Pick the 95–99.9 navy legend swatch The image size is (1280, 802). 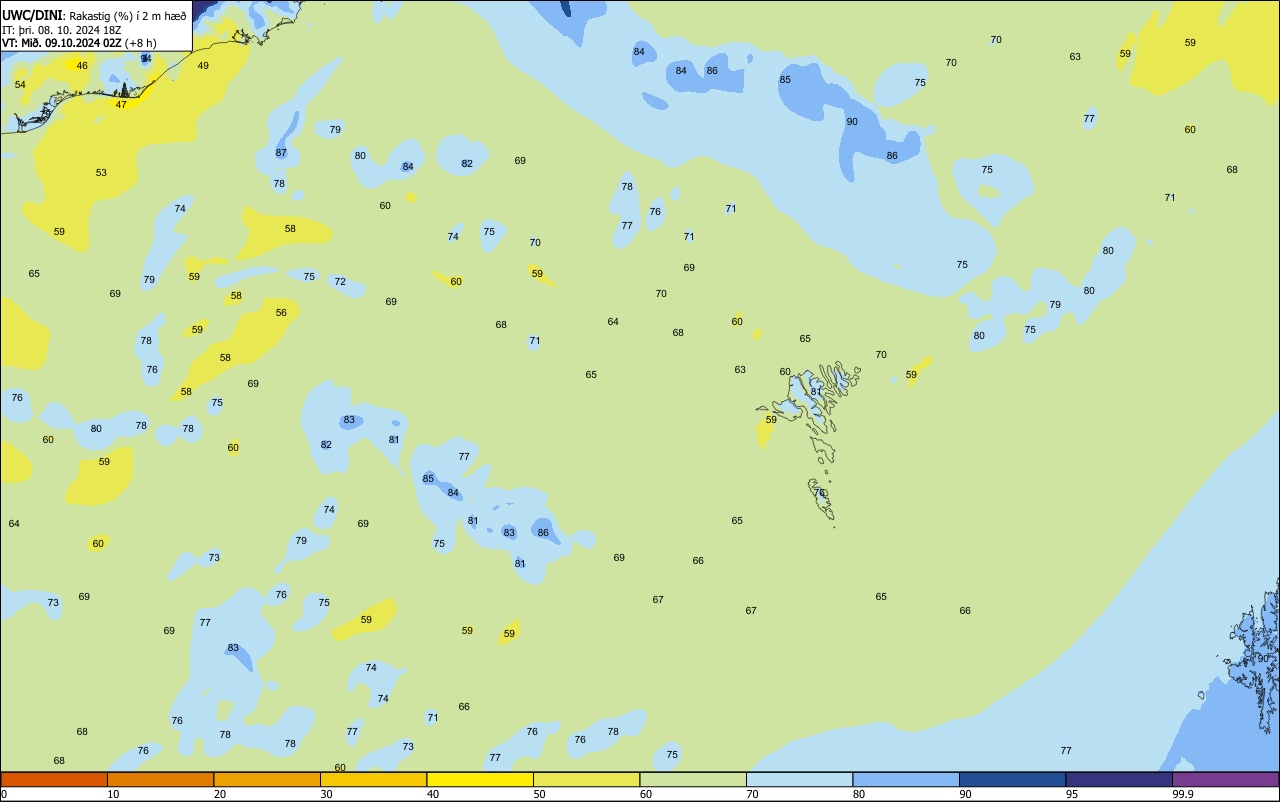point(1119,779)
